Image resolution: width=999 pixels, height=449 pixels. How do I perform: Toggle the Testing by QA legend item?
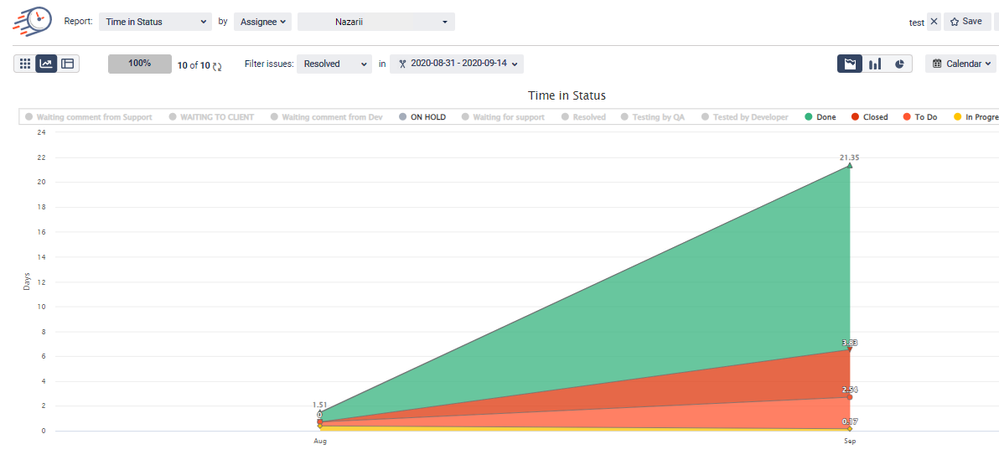tap(654, 117)
